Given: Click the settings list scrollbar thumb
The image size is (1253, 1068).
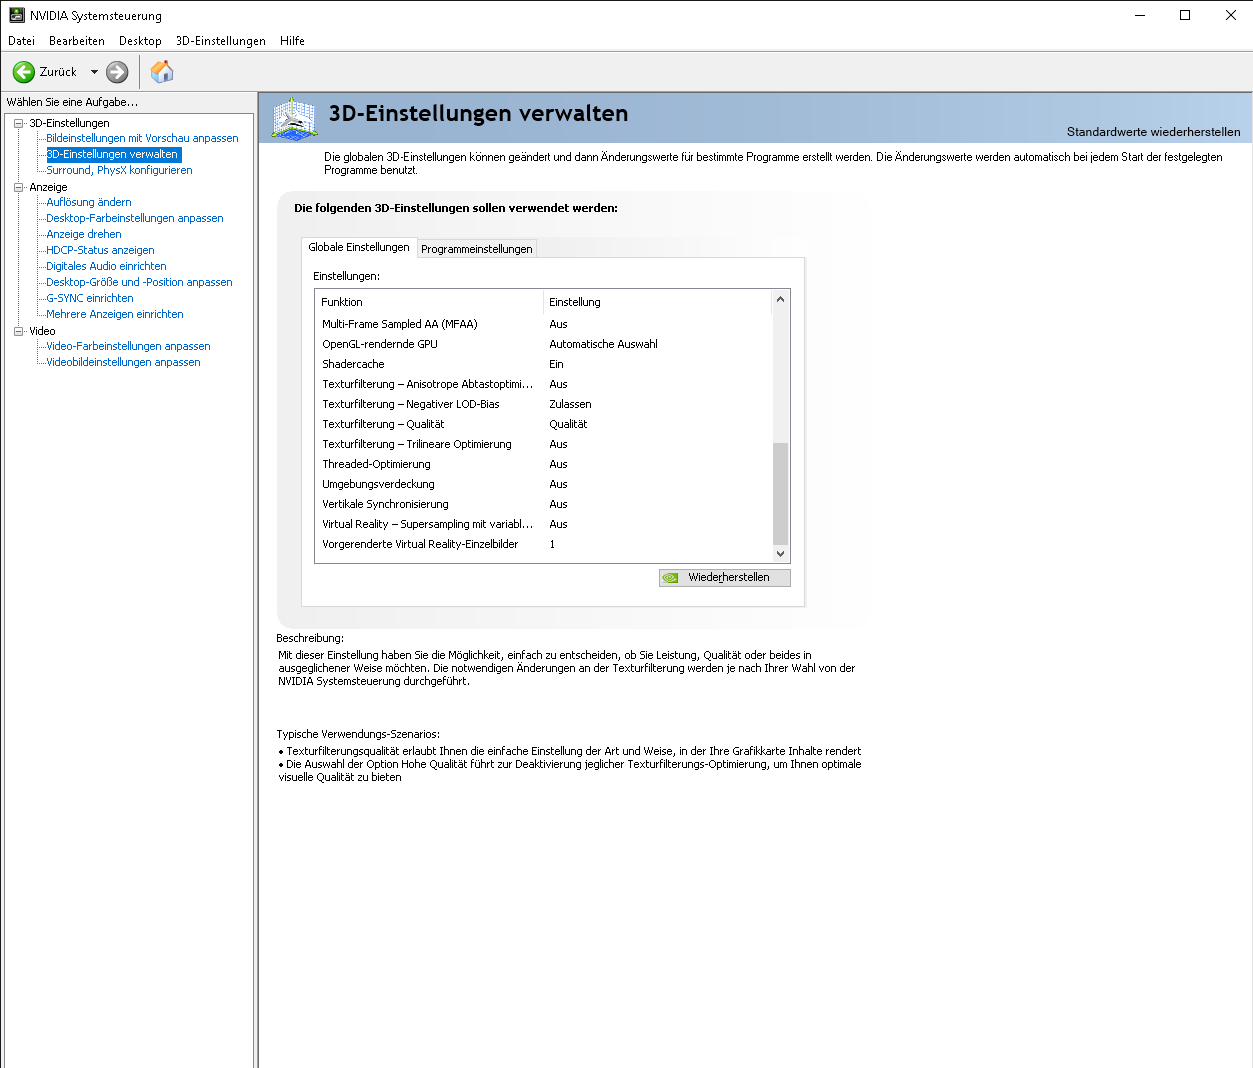Looking at the screenshot, I should 780,494.
